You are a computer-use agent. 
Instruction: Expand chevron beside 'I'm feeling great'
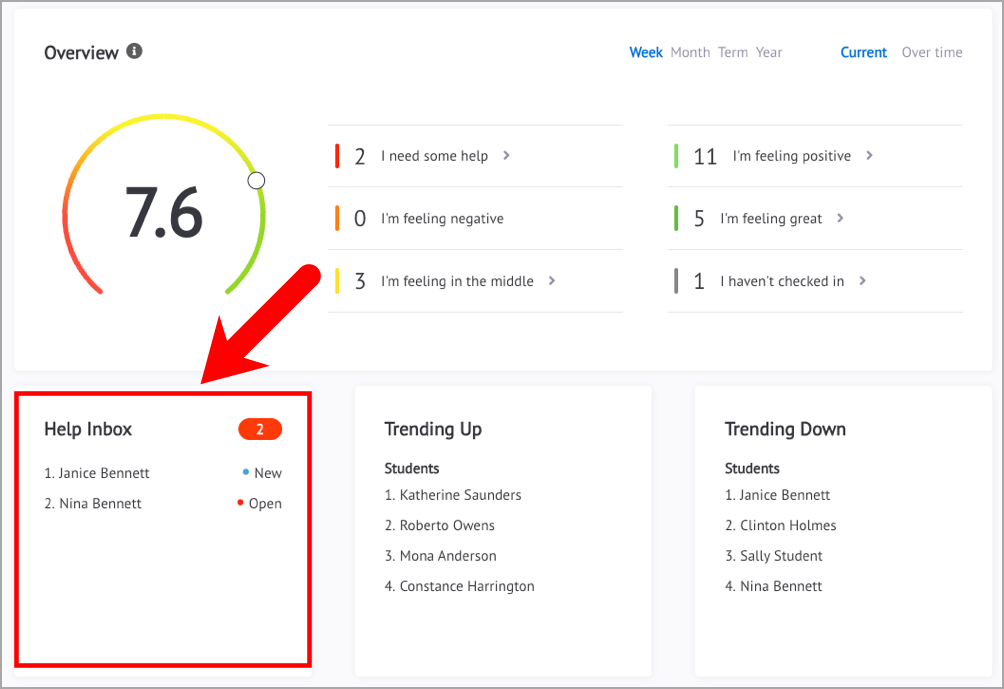click(x=841, y=218)
